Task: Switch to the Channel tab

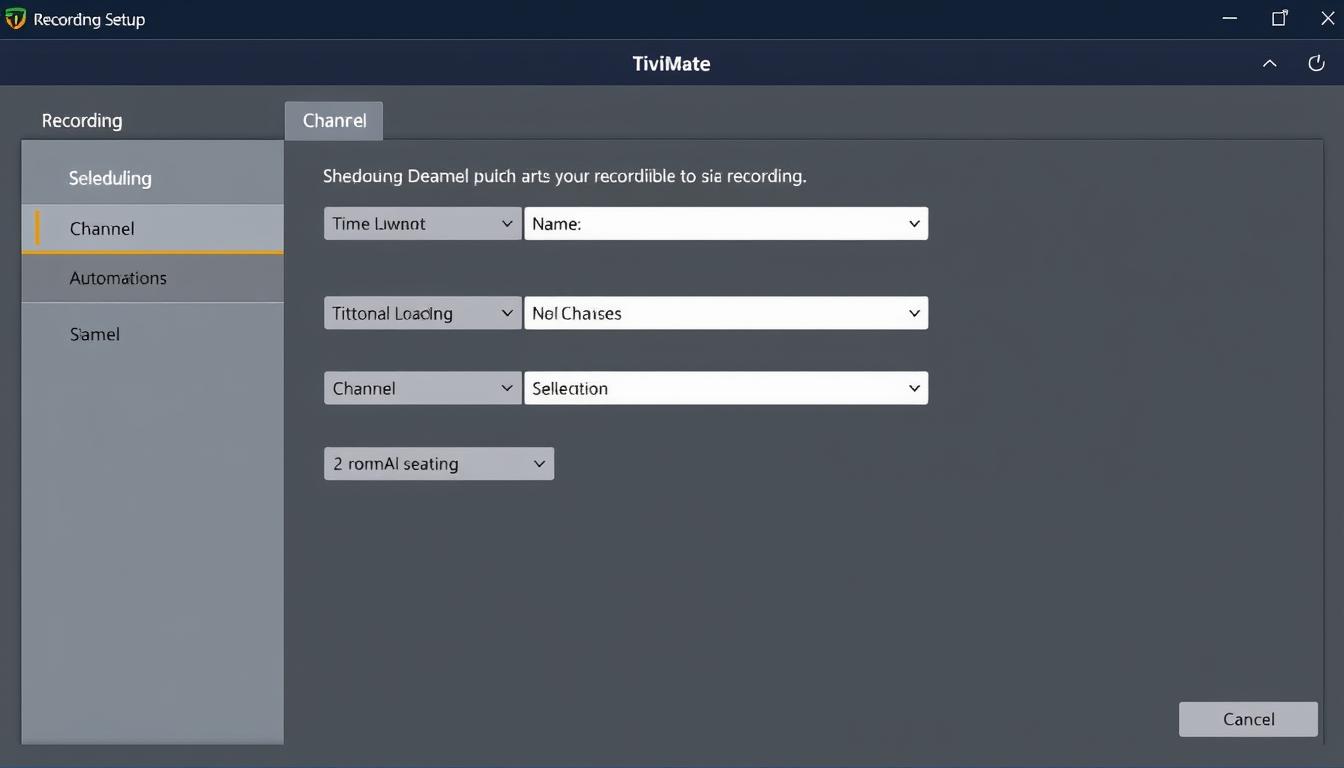Action: pyautogui.click(x=333, y=119)
